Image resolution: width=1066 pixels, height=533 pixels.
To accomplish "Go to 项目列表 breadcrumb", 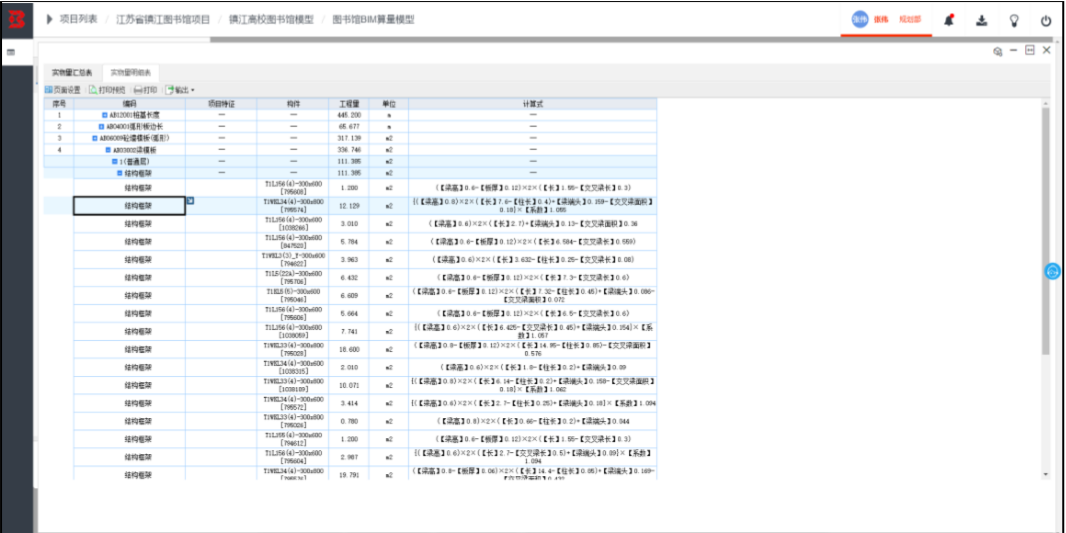I will (79, 20).
